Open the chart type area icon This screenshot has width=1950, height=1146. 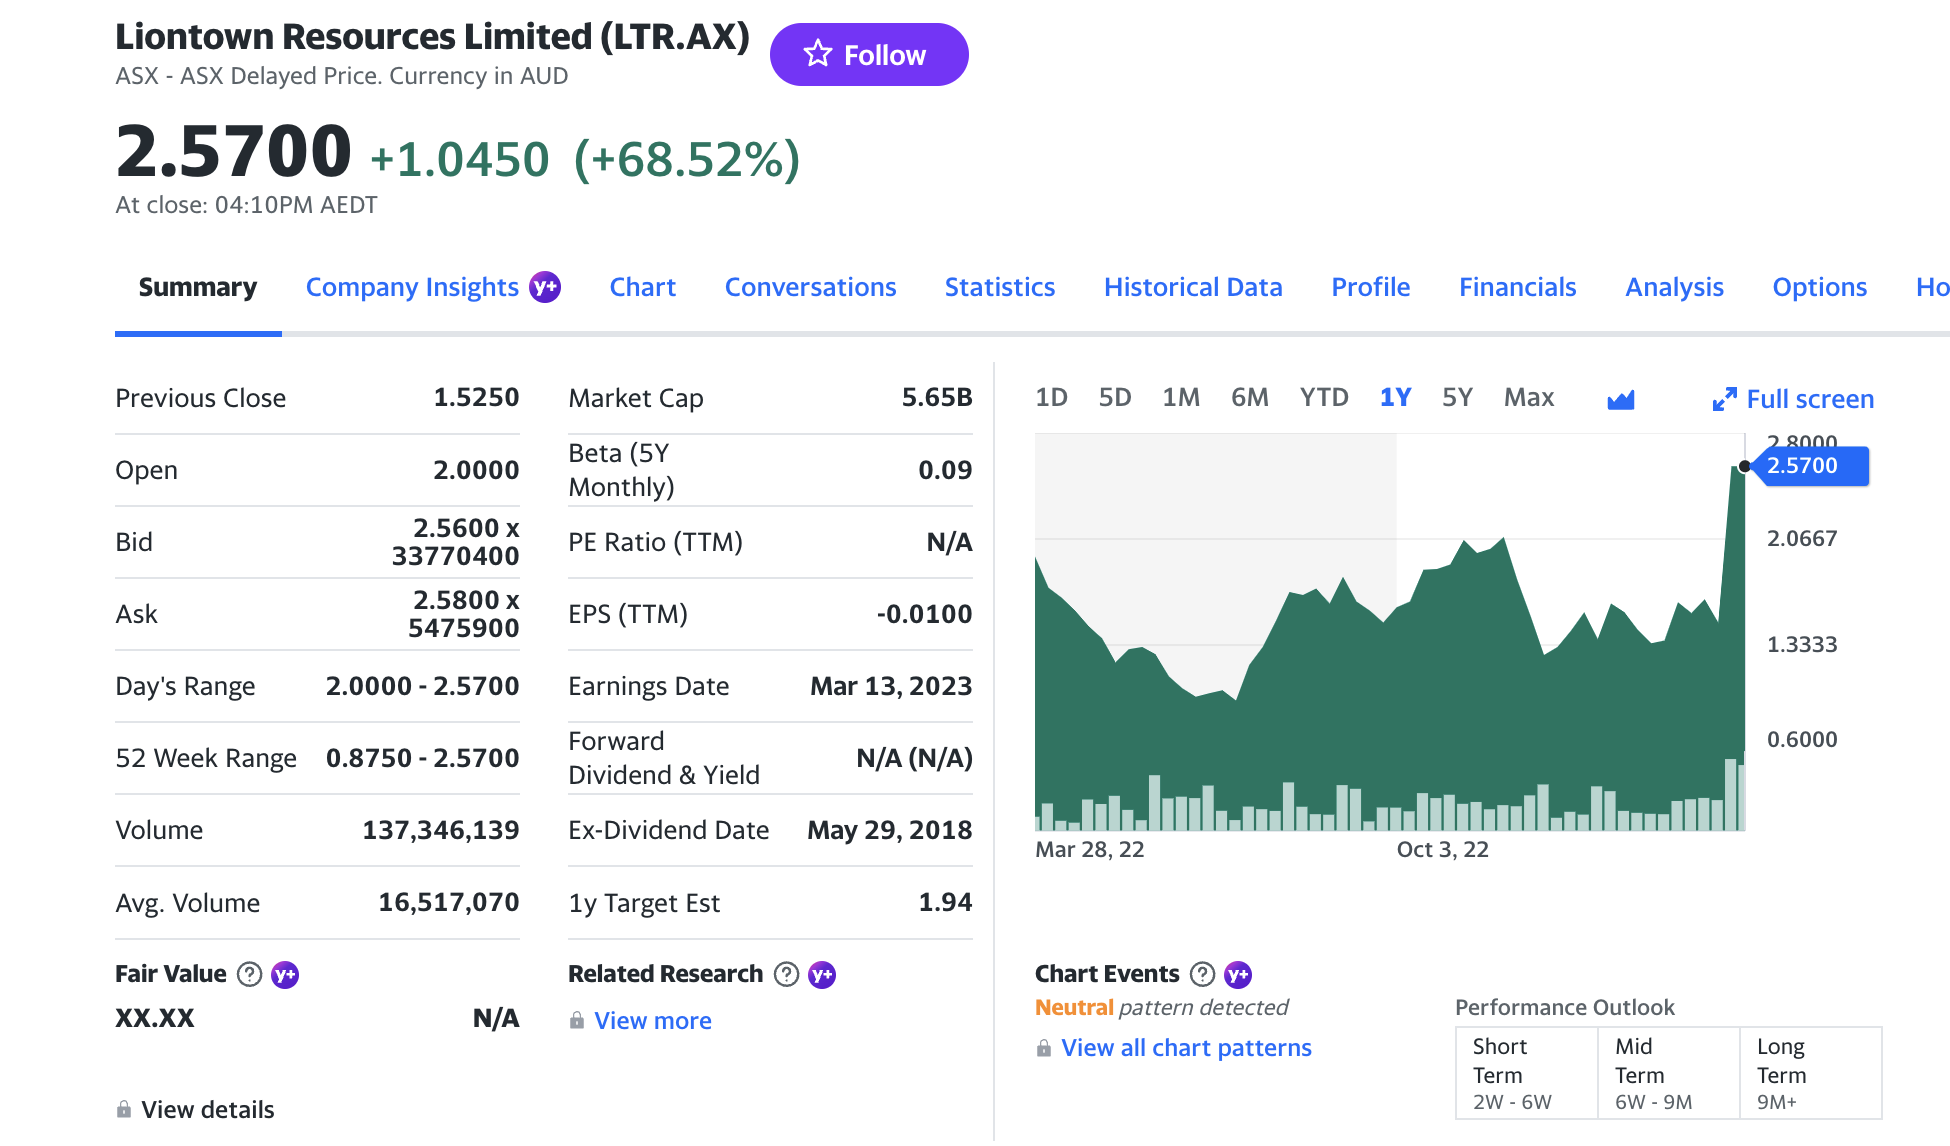coord(1620,400)
